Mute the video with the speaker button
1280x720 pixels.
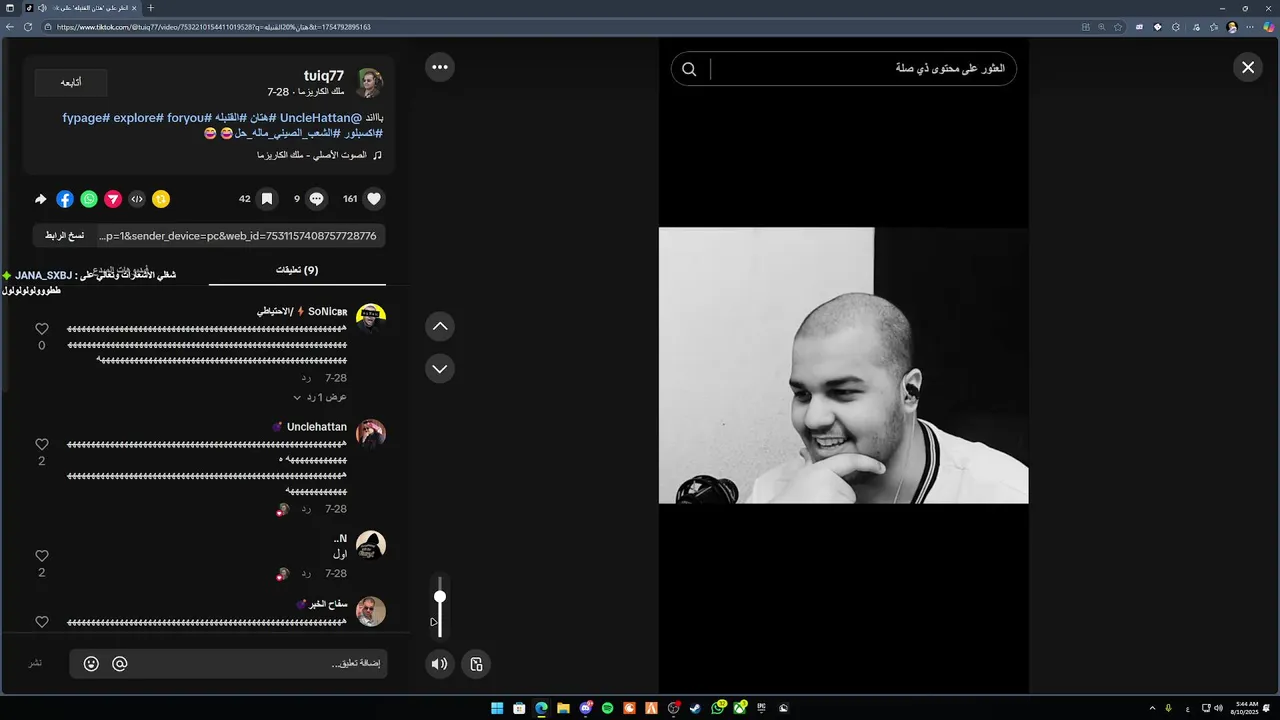(x=439, y=664)
